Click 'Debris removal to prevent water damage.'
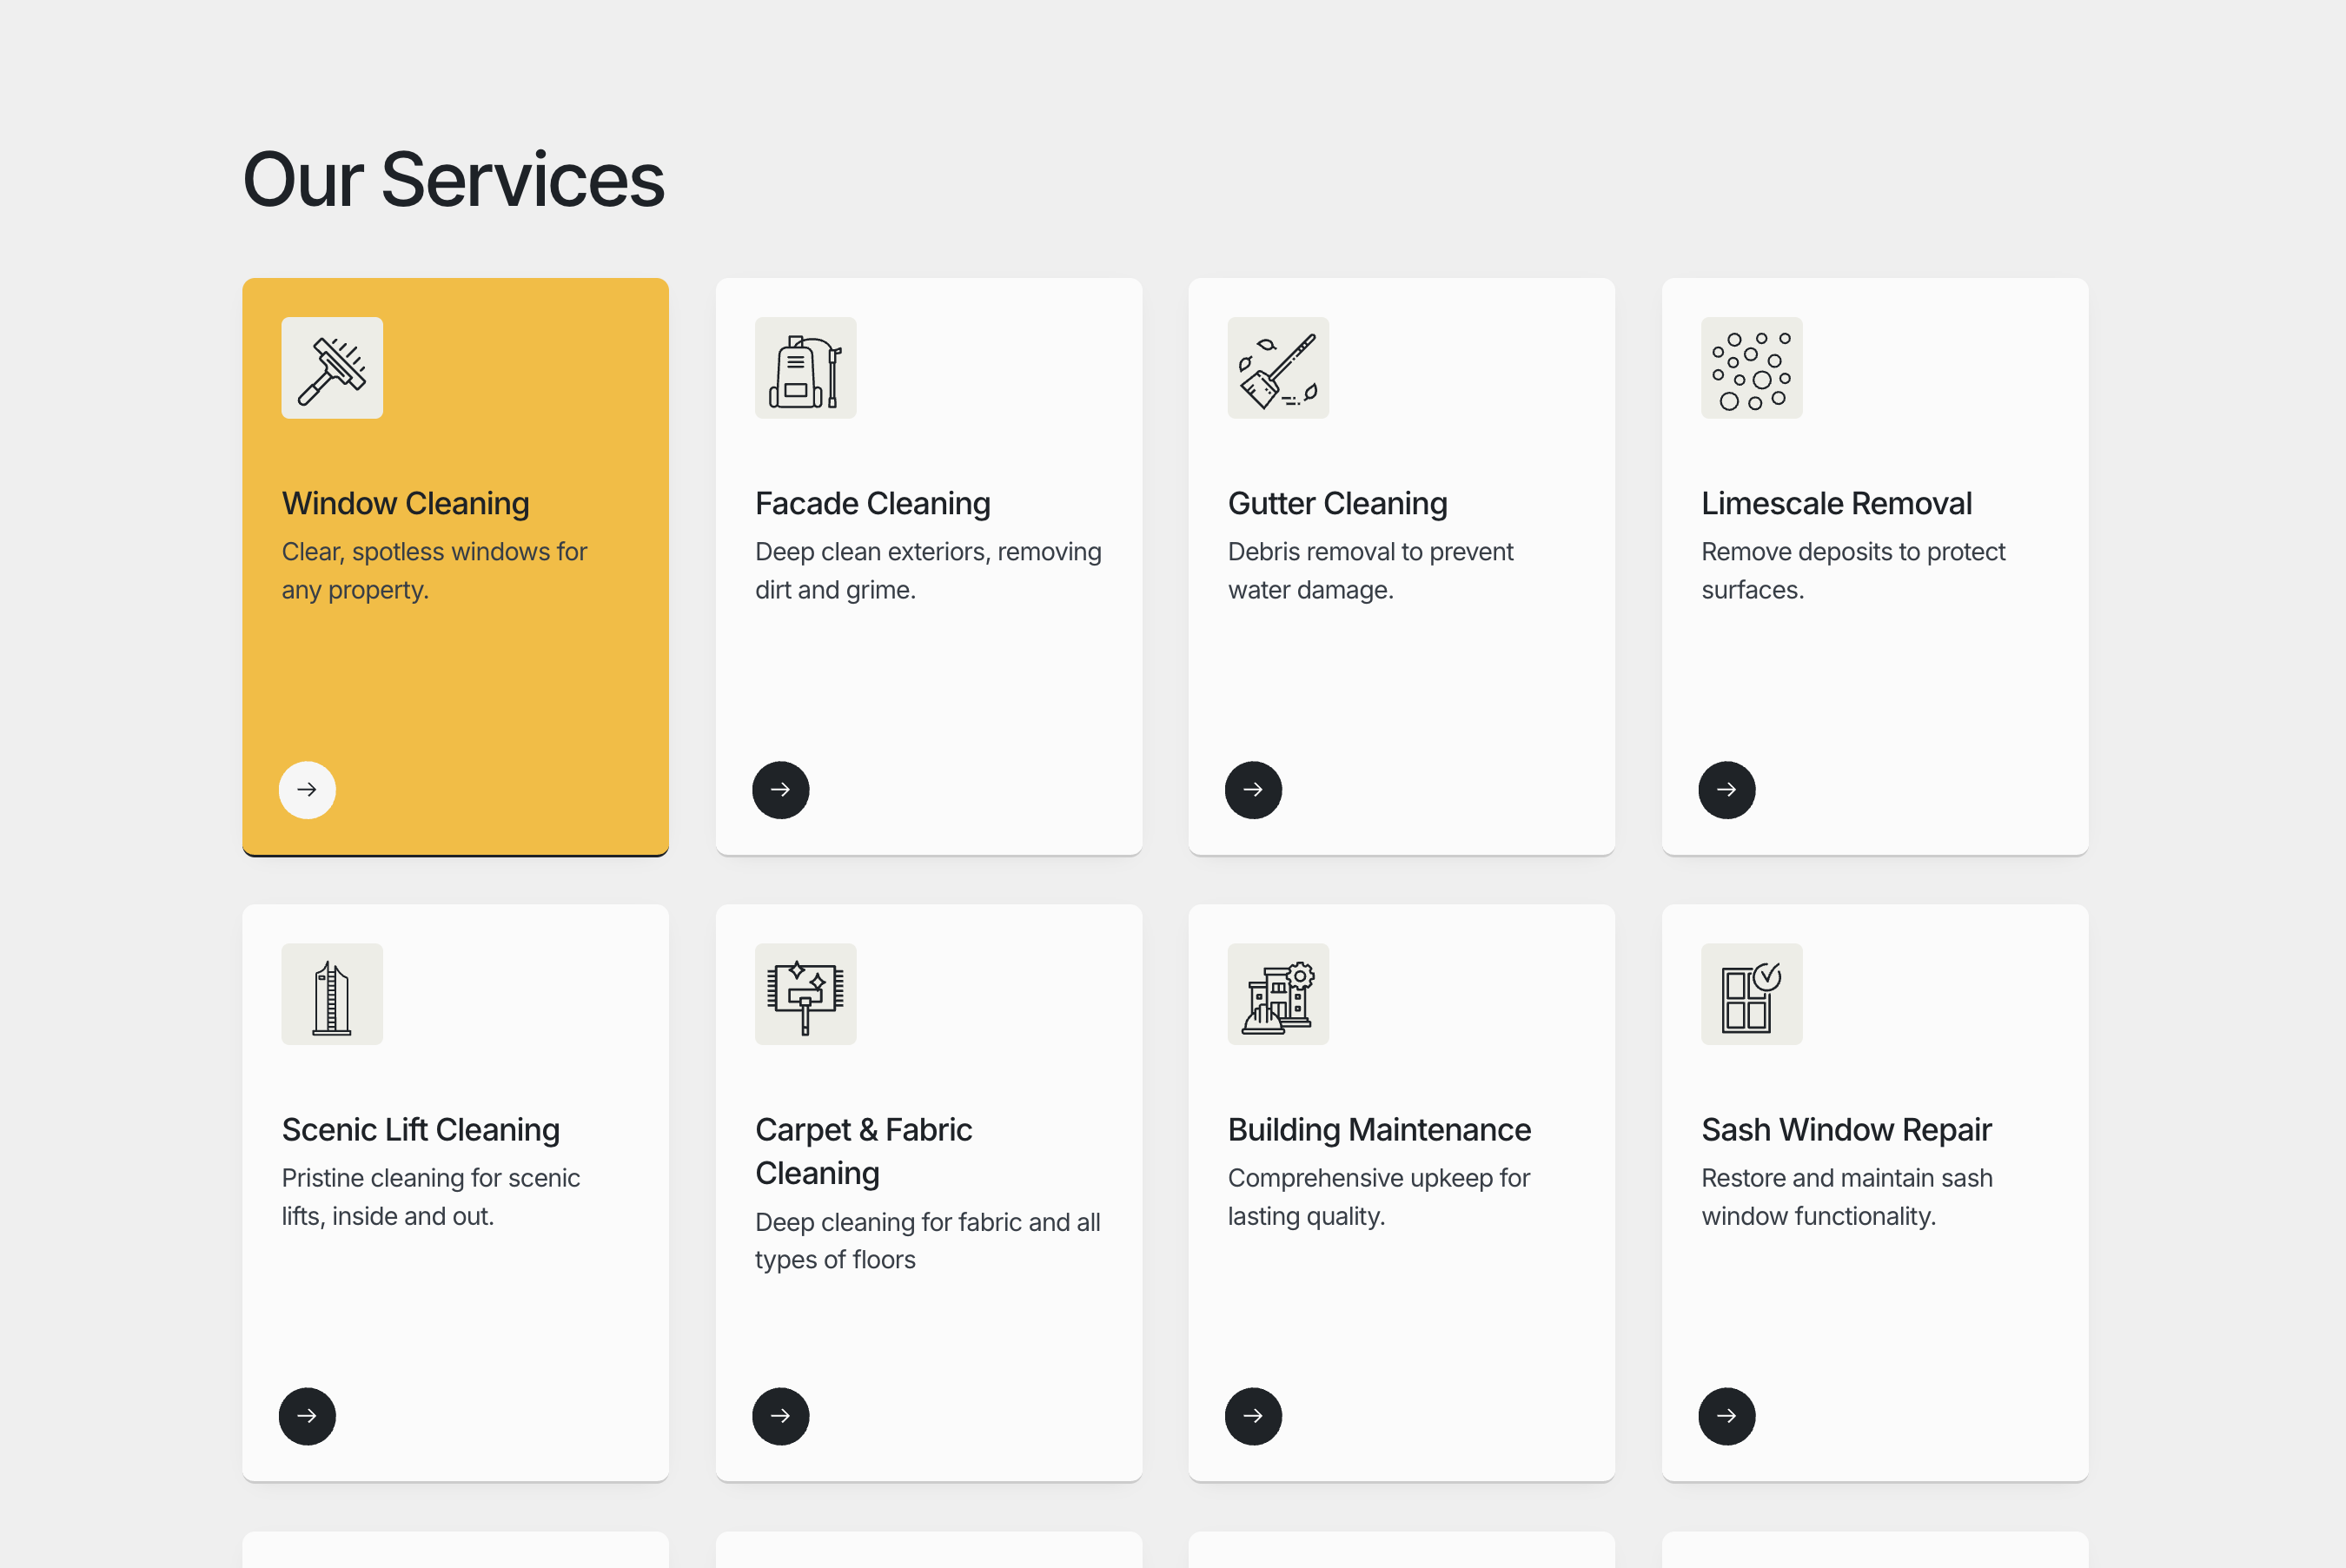Image resolution: width=2346 pixels, height=1568 pixels. click(x=1370, y=570)
